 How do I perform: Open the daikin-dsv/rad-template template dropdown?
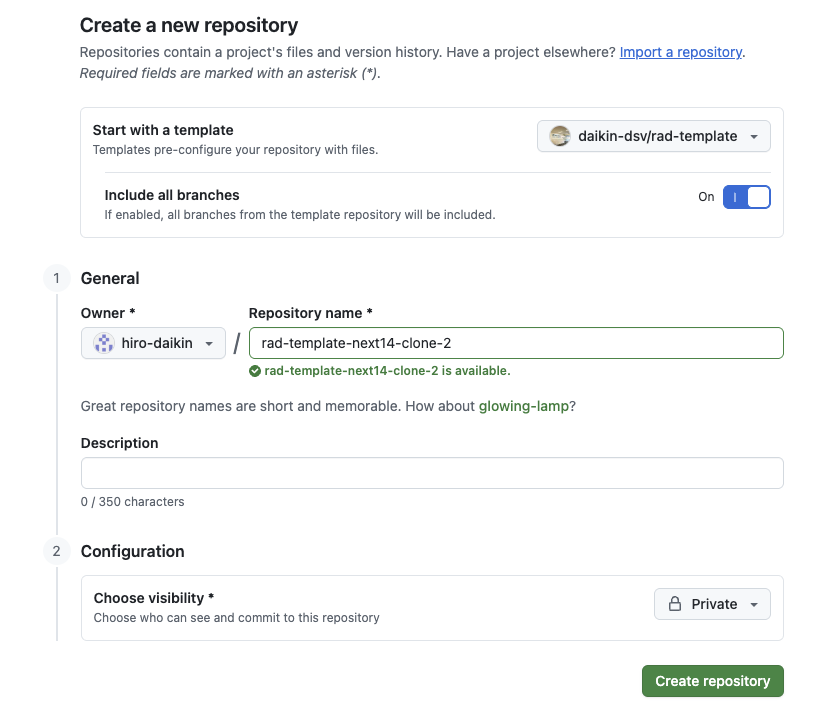[x=654, y=136]
